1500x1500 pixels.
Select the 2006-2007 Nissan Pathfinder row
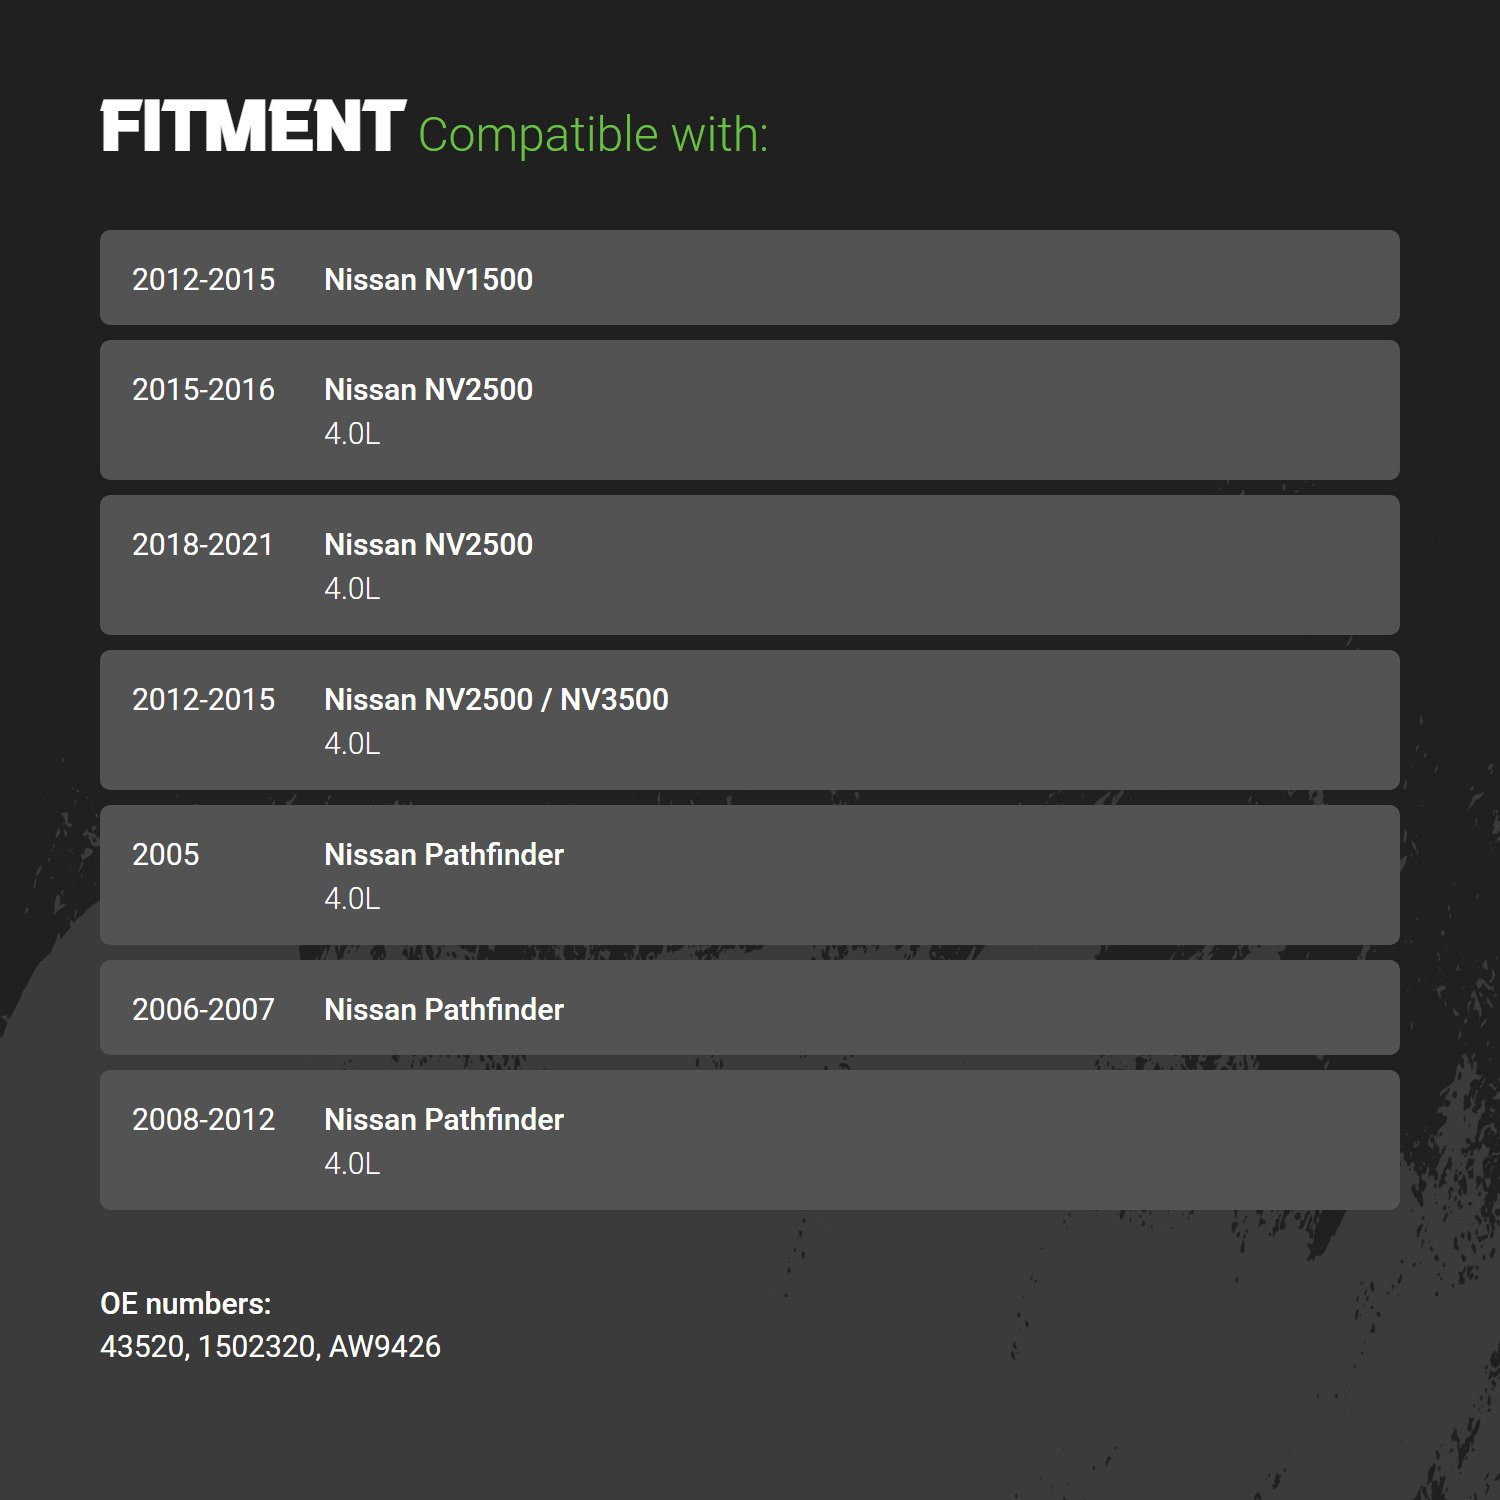[x=750, y=1007]
